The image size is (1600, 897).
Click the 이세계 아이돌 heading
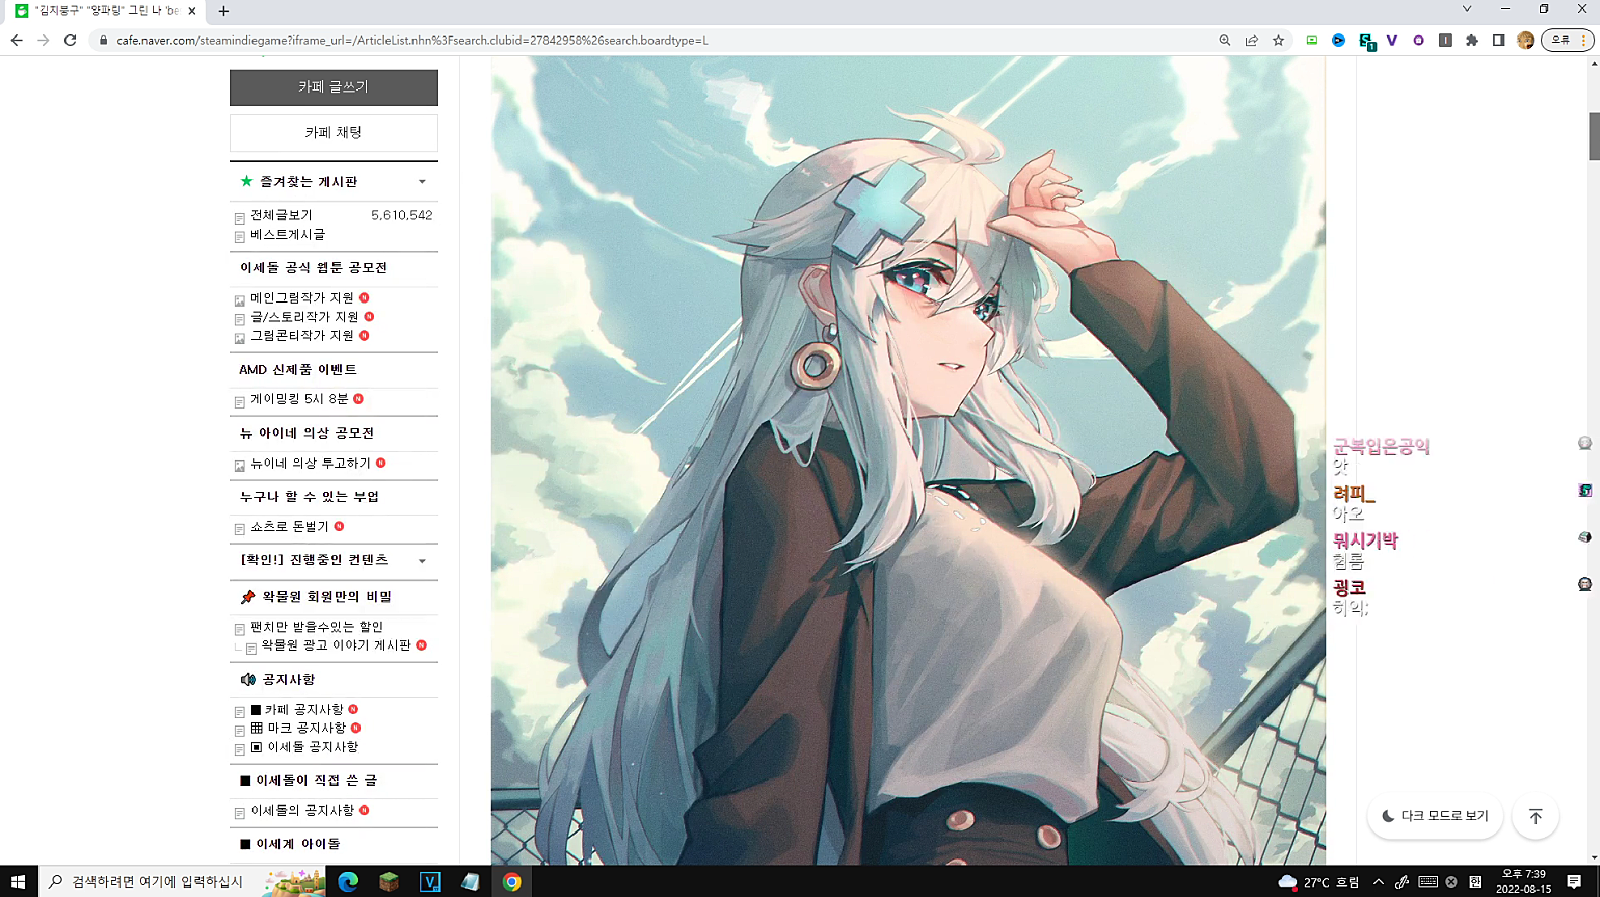pyautogui.click(x=298, y=844)
